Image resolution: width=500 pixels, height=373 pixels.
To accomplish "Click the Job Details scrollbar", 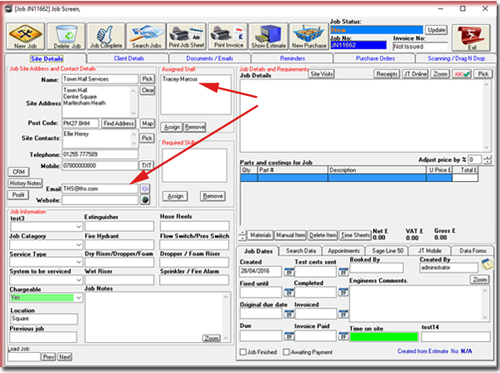I will coord(486,116).
